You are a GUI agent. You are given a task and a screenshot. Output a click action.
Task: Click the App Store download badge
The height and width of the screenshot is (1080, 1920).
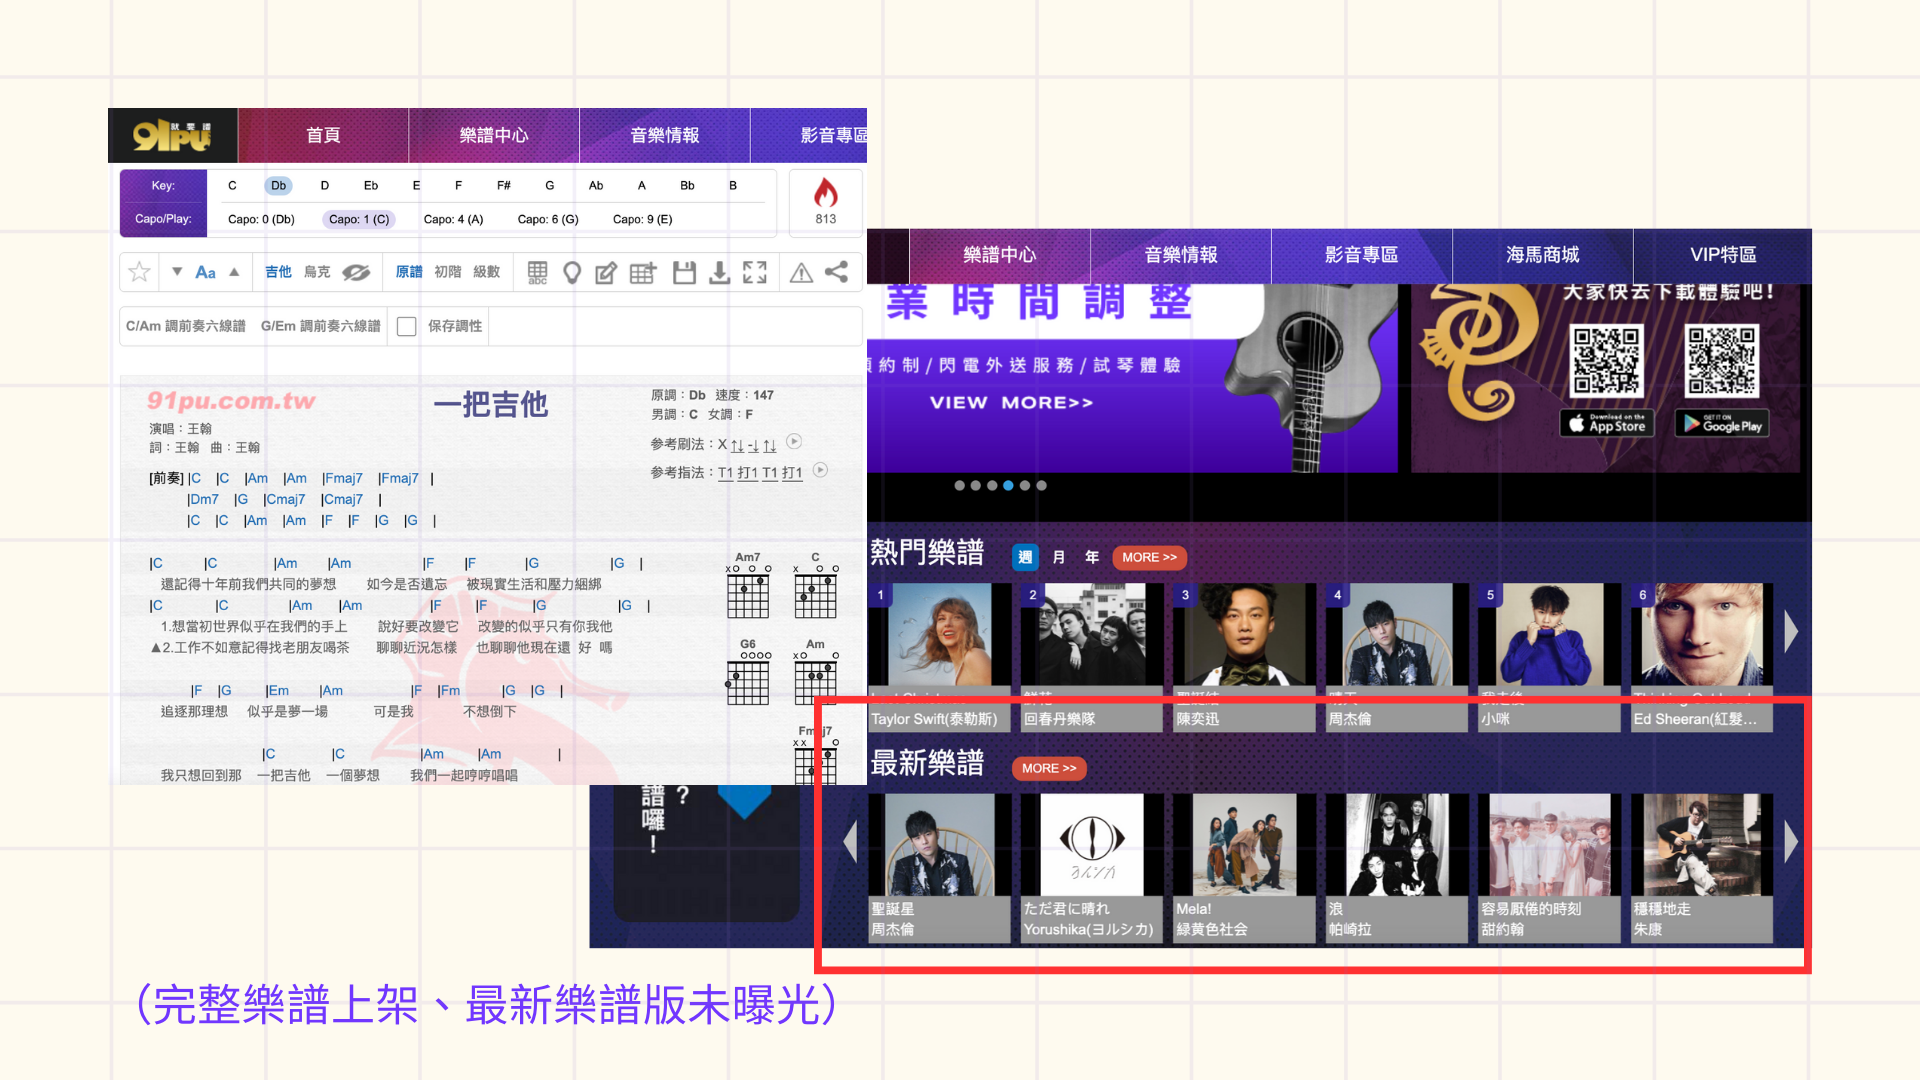point(1607,423)
